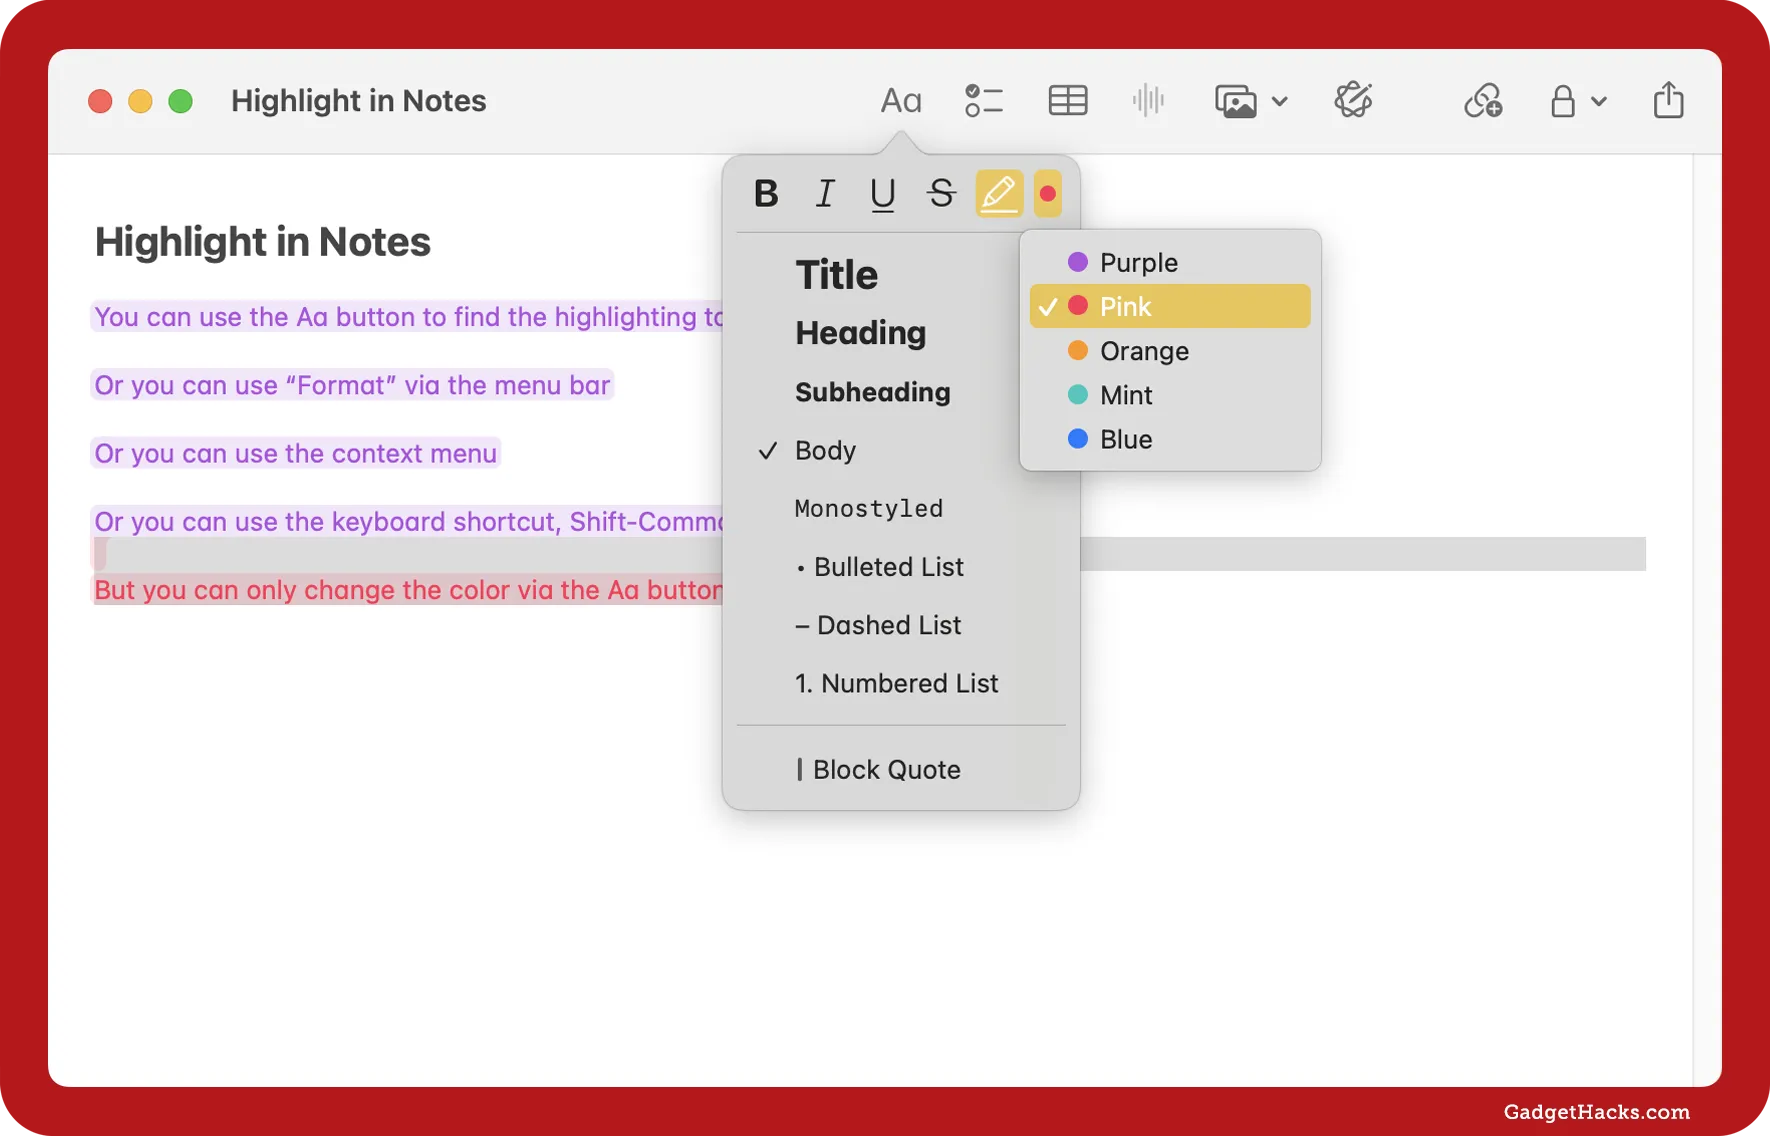Minimize the Notes window
The image size is (1770, 1136).
[140, 101]
